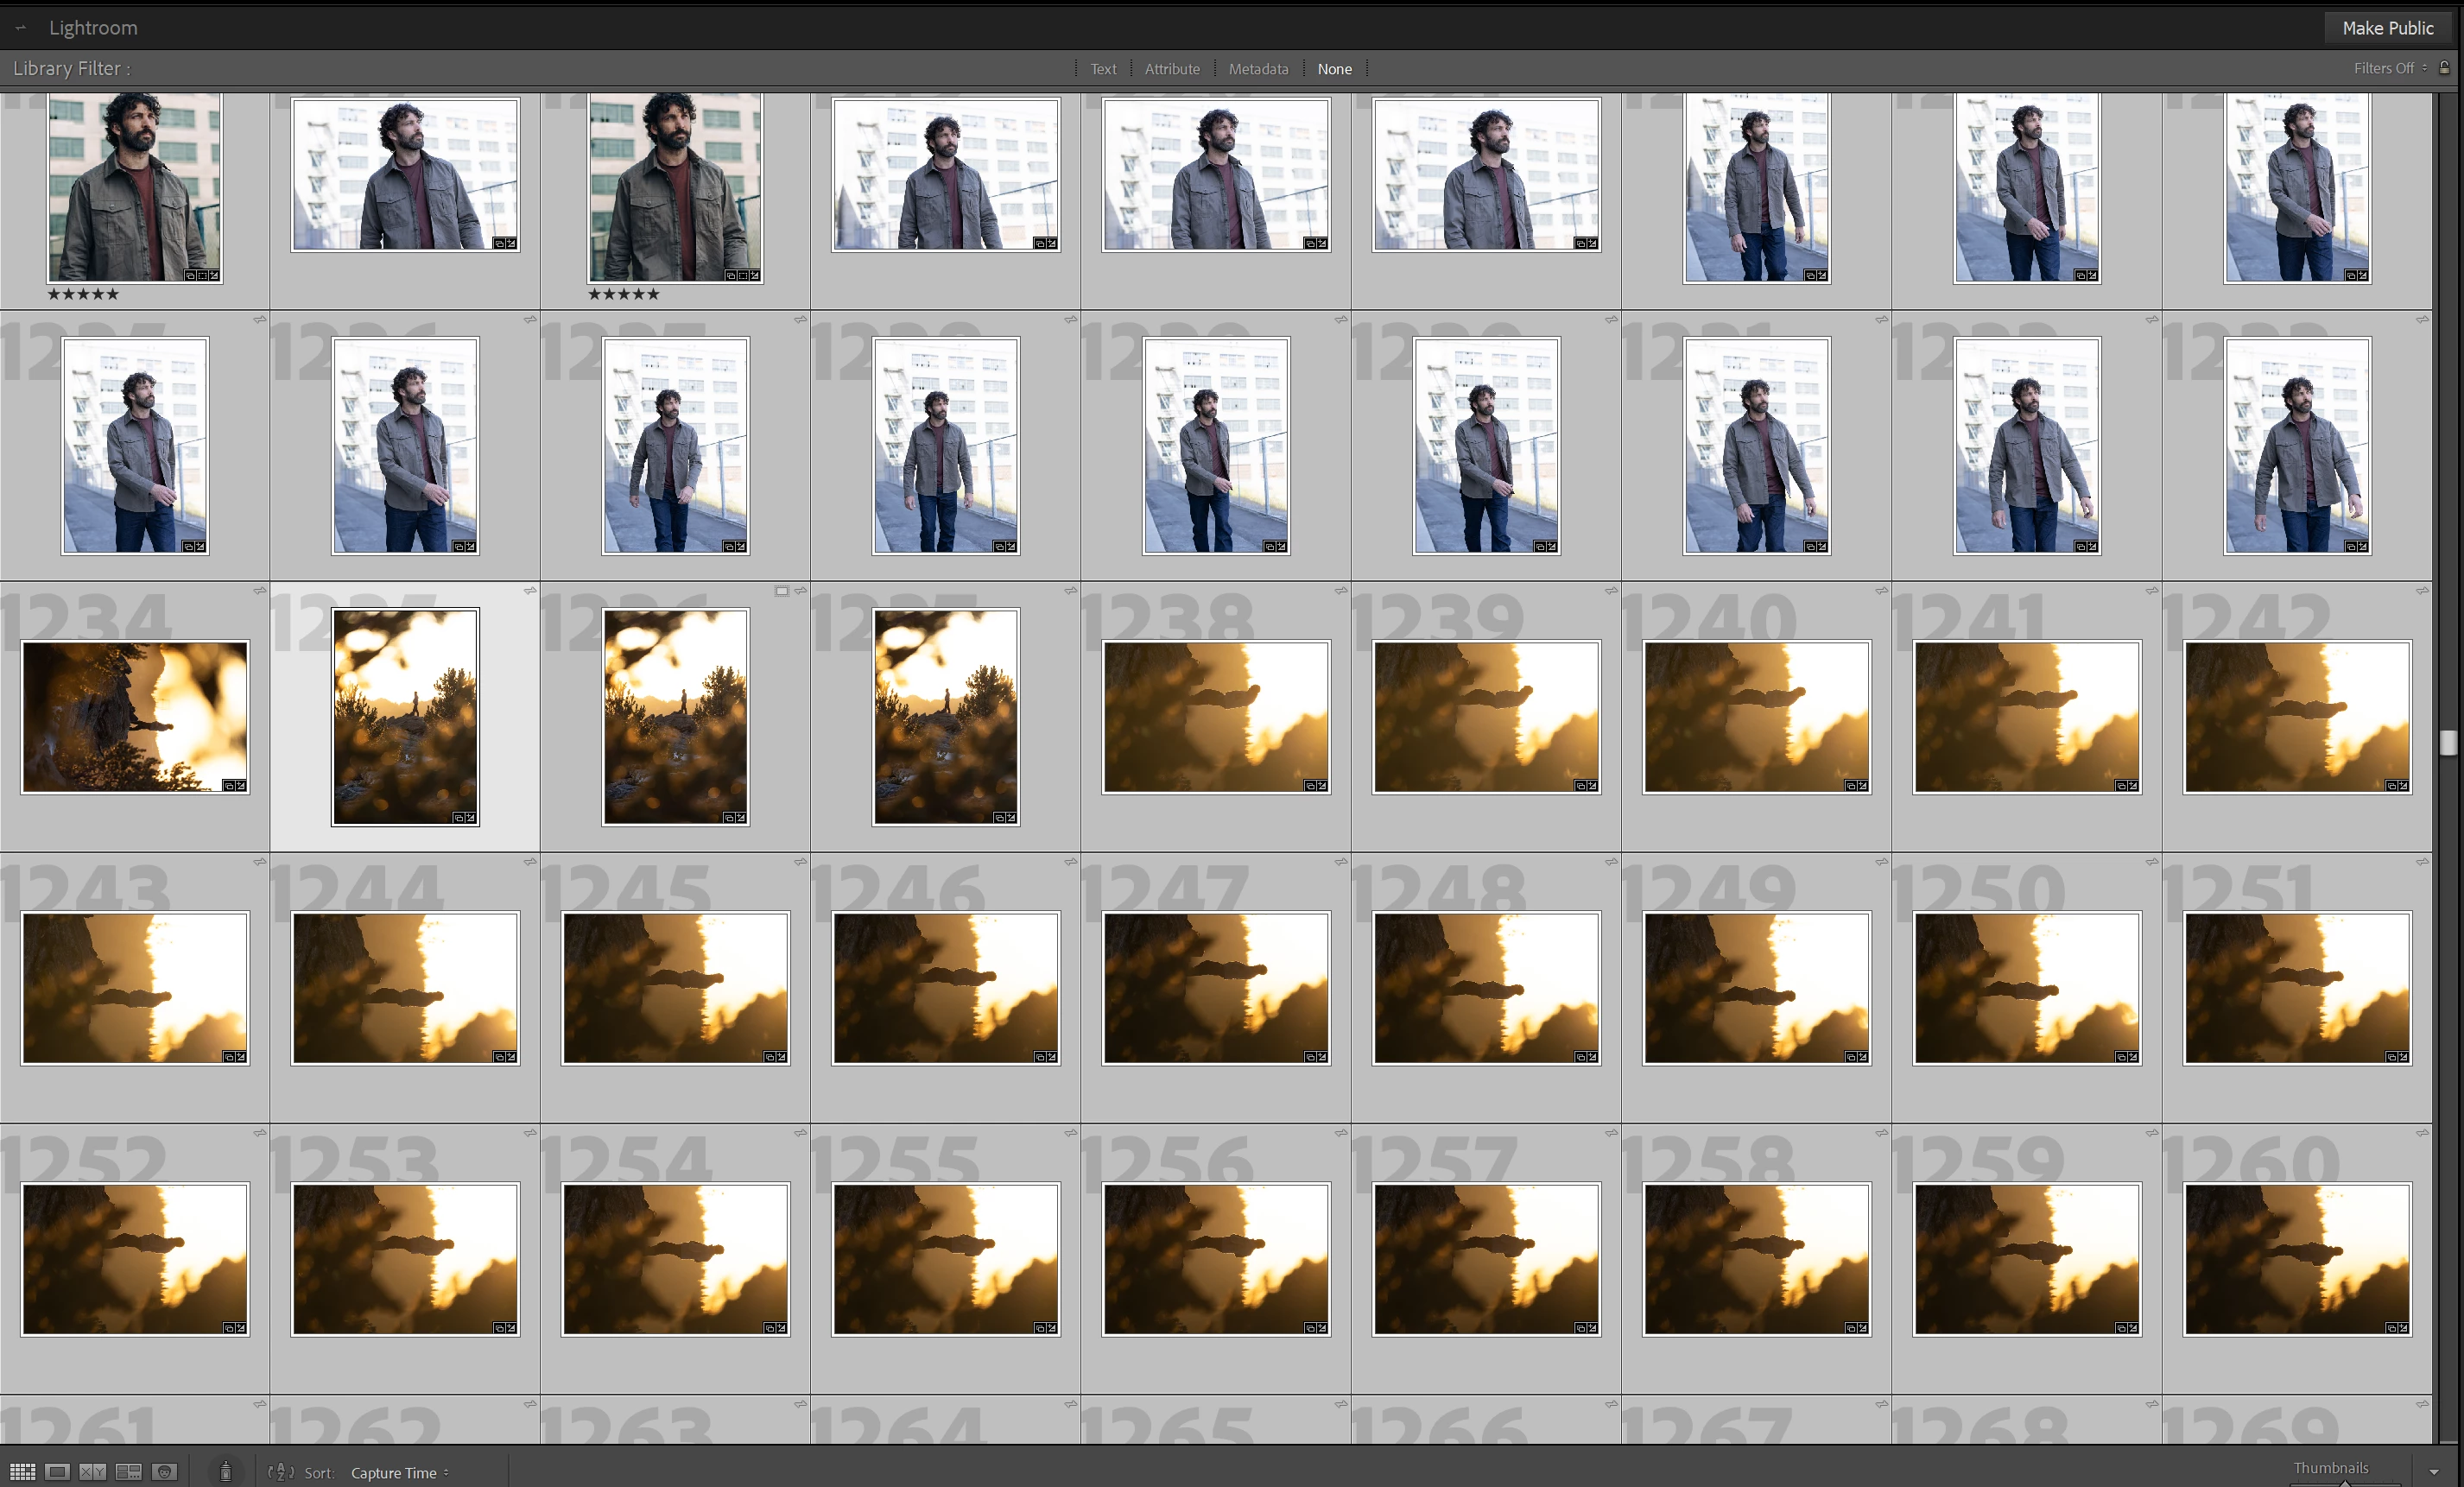The image size is (2464, 1487).
Task: Adjust the Thumbnails size slider
Action: click(x=2345, y=1483)
